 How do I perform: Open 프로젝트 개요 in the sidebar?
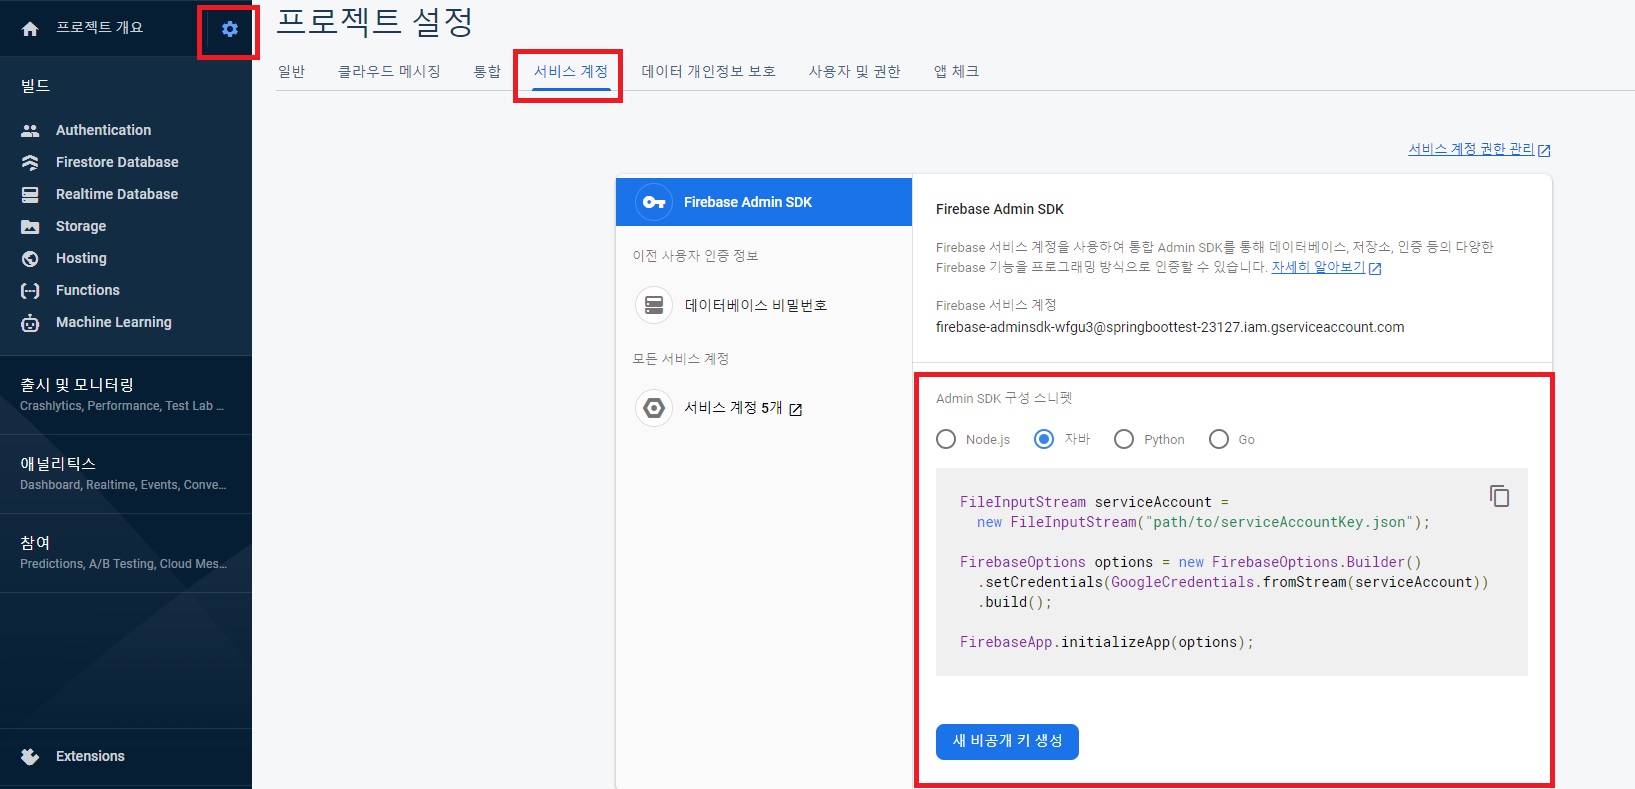99,28
